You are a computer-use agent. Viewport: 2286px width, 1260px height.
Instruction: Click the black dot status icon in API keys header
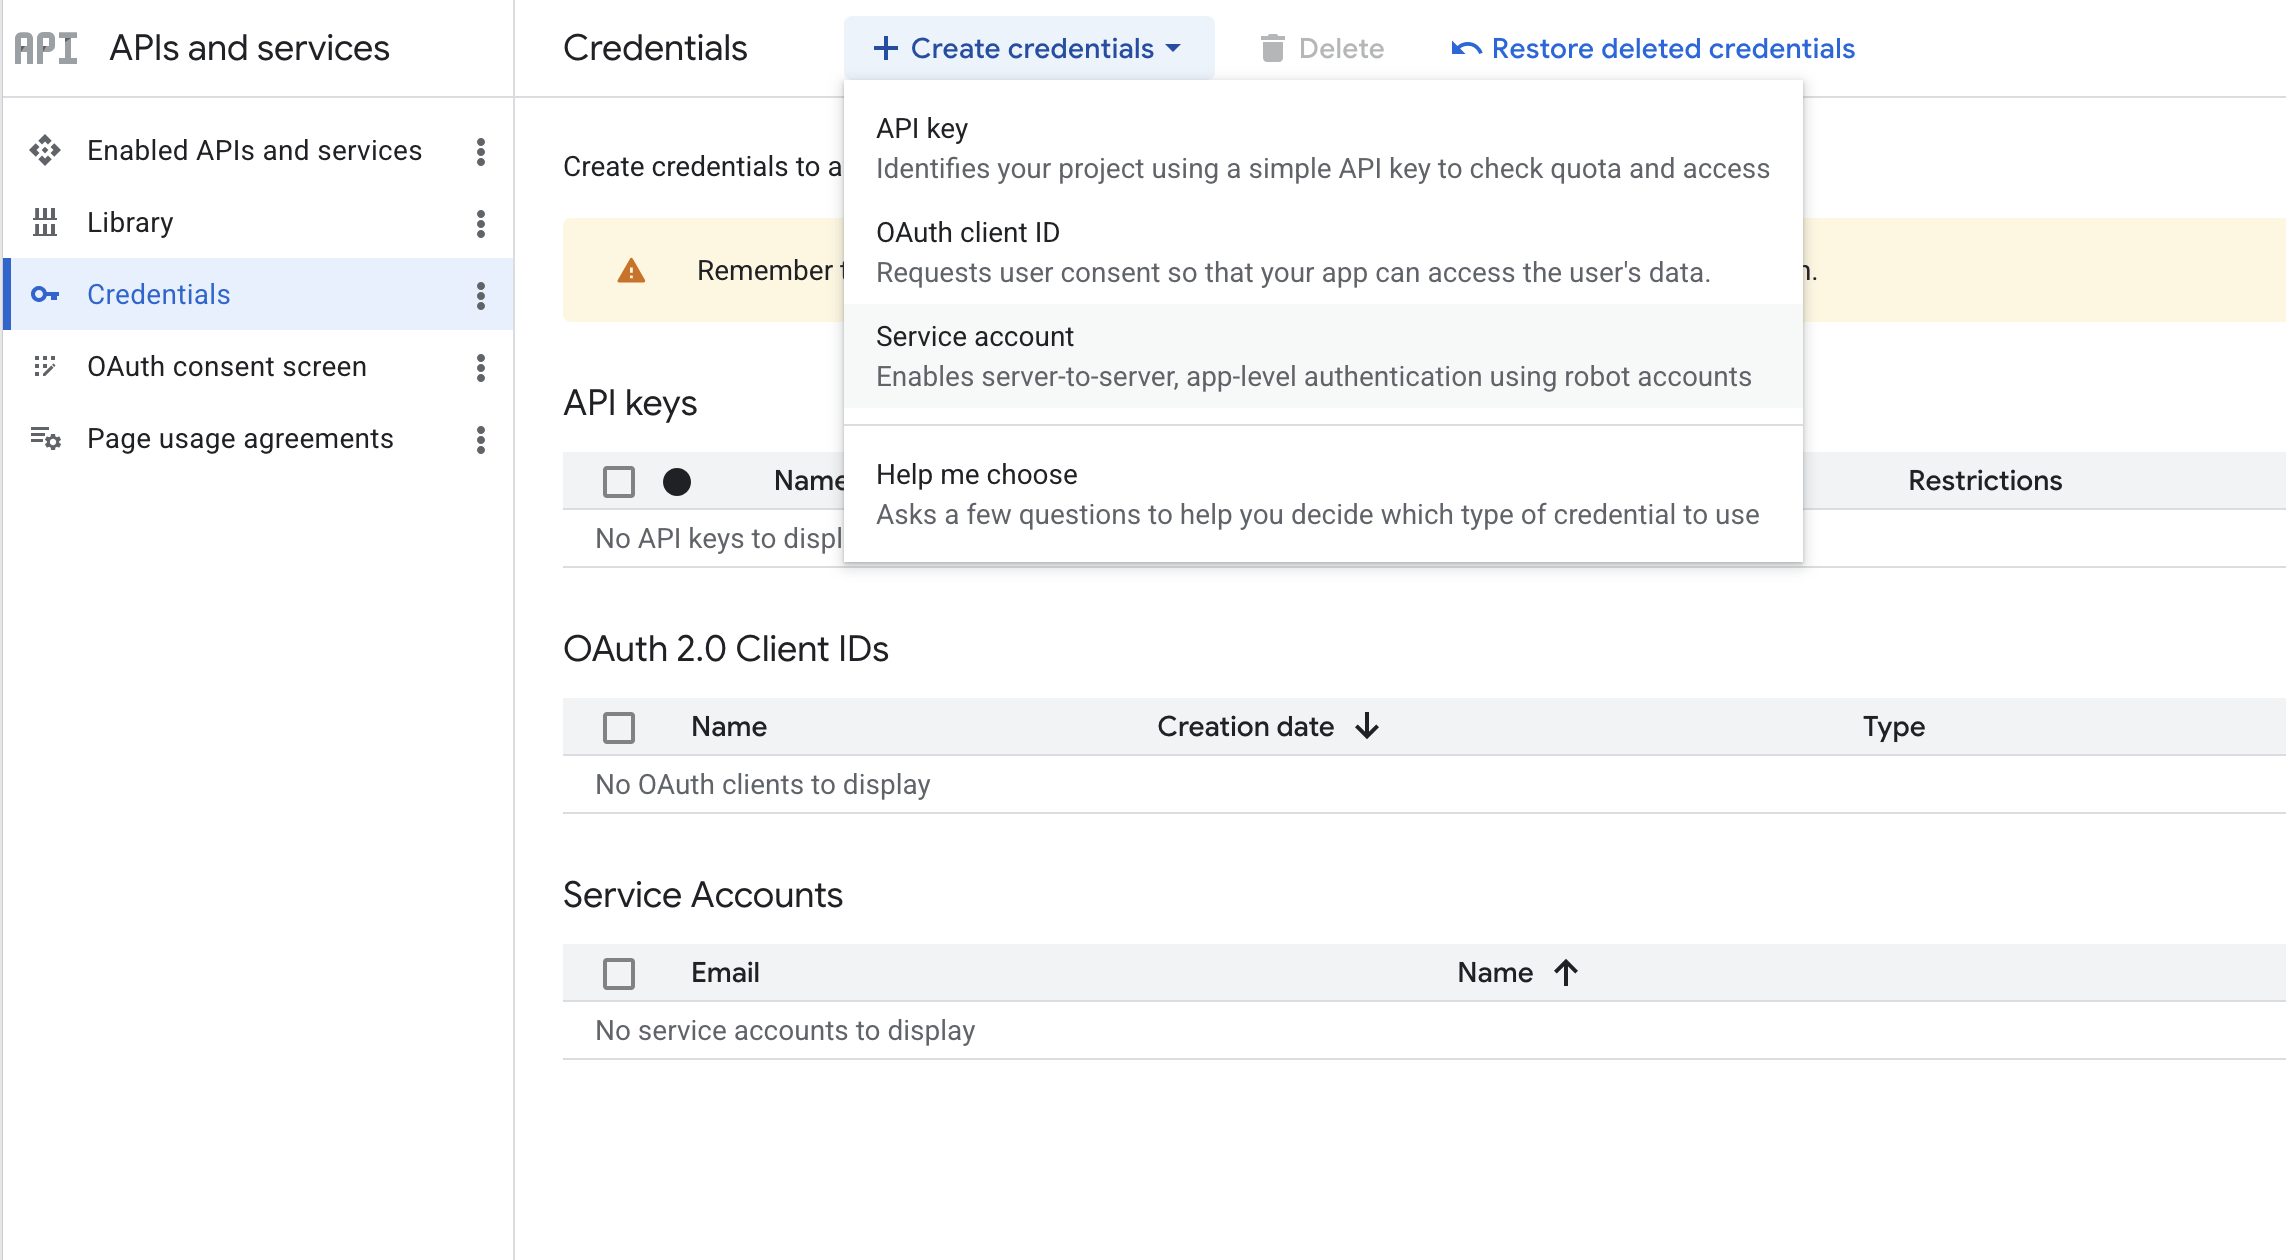point(677,482)
